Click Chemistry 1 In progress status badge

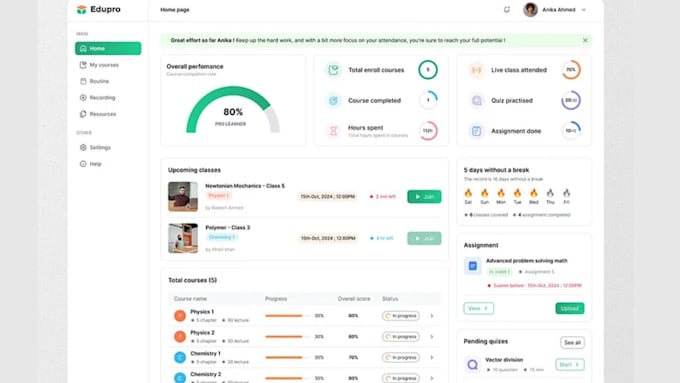(x=401, y=357)
